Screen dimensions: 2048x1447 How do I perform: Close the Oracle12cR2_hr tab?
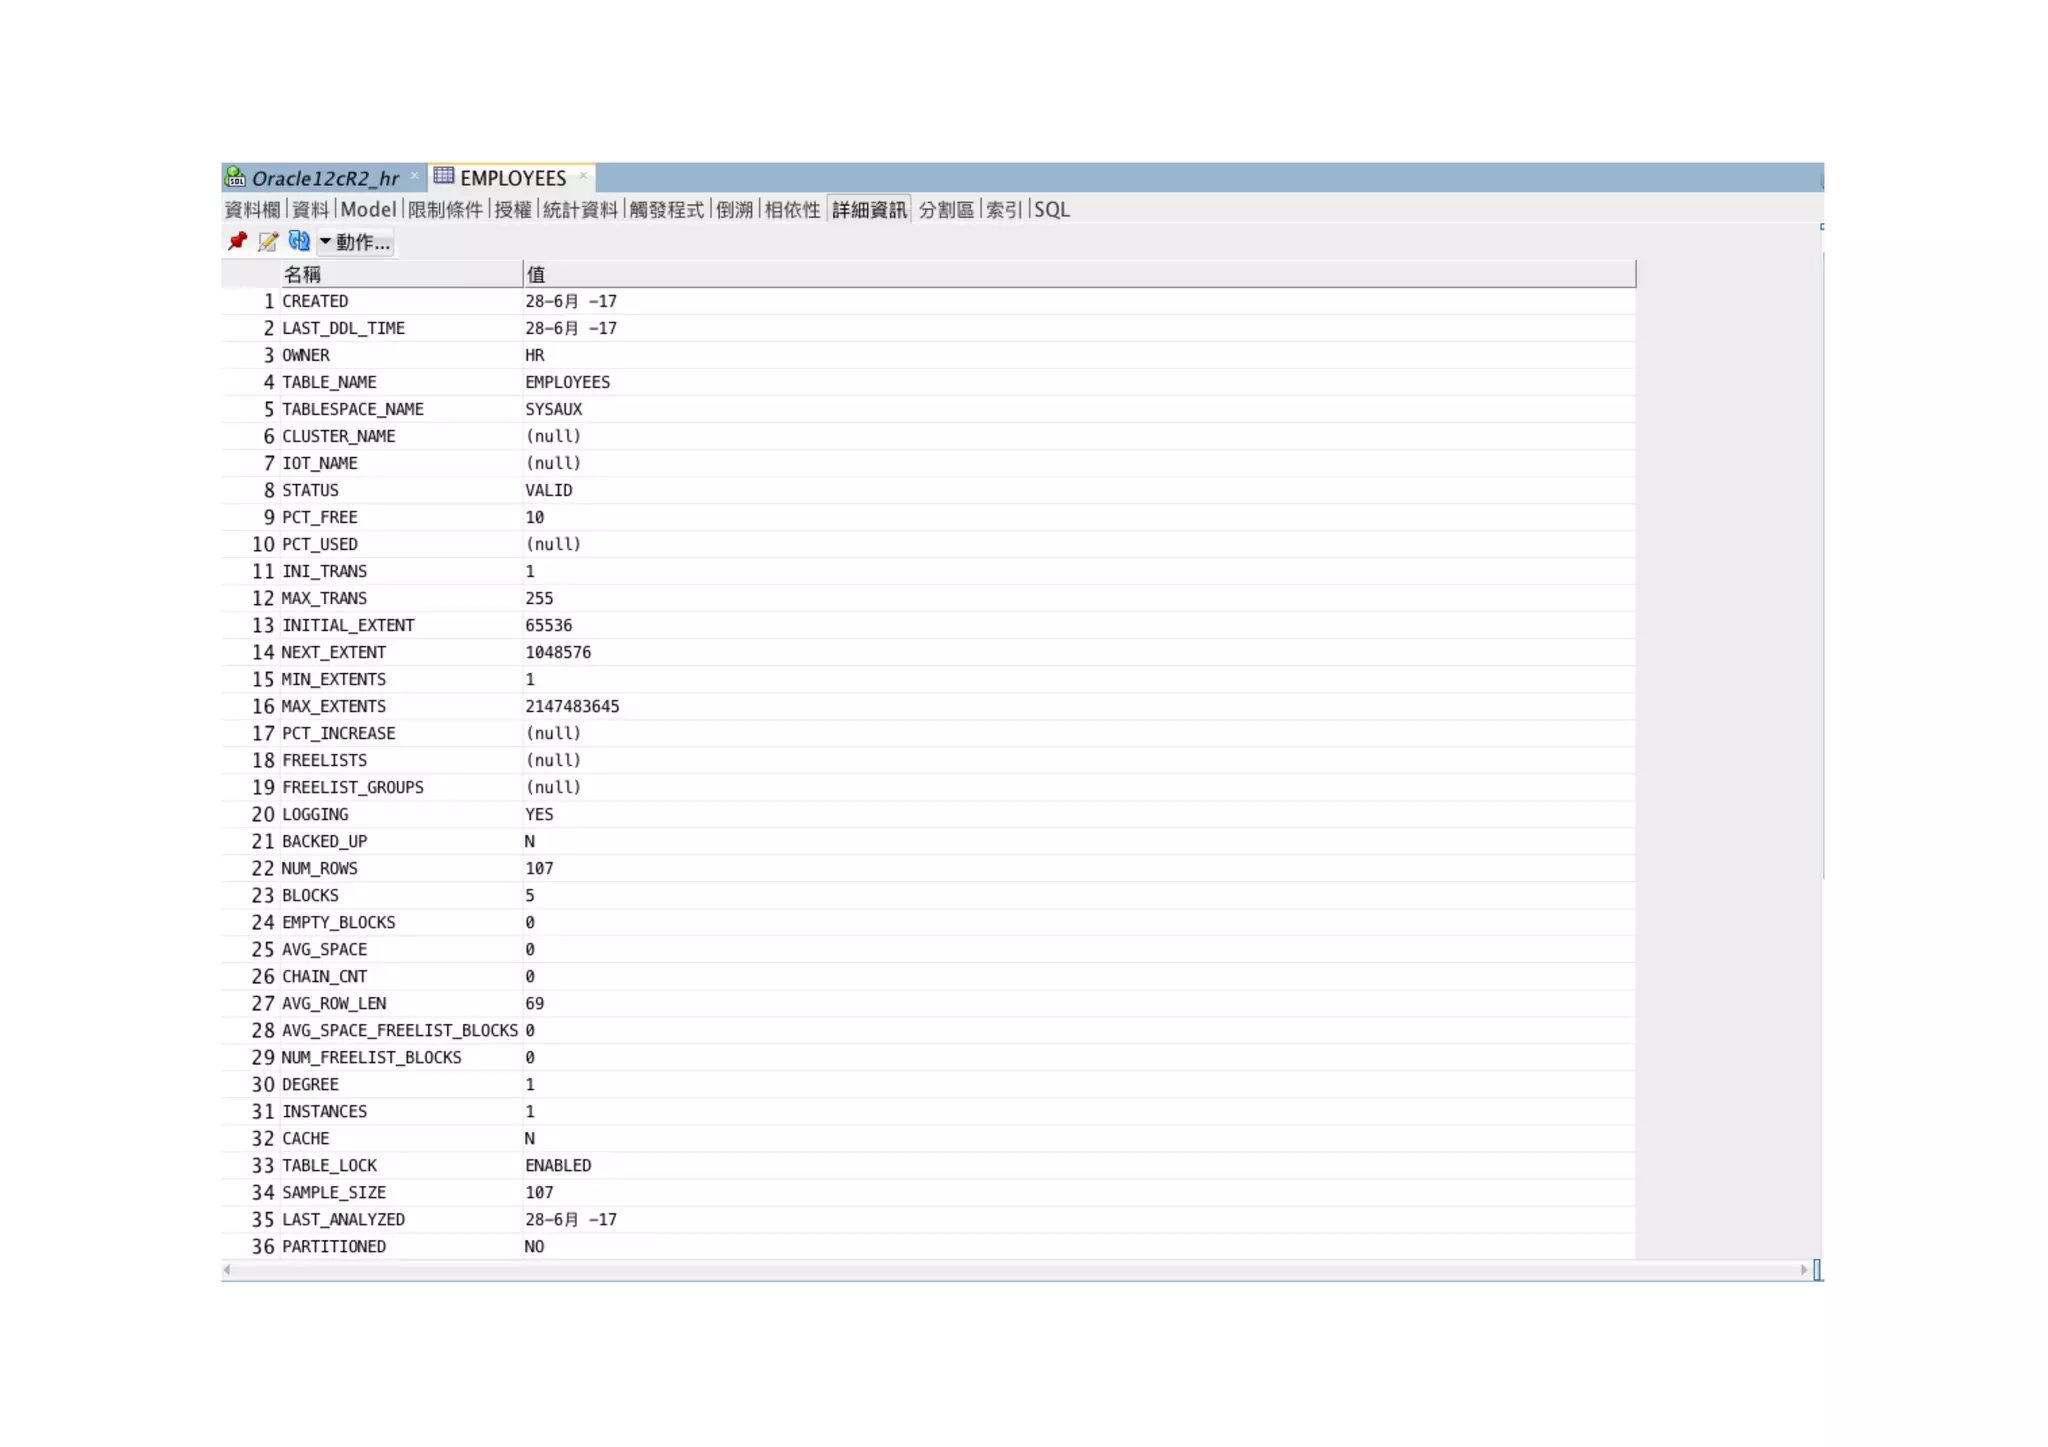[414, 176]
